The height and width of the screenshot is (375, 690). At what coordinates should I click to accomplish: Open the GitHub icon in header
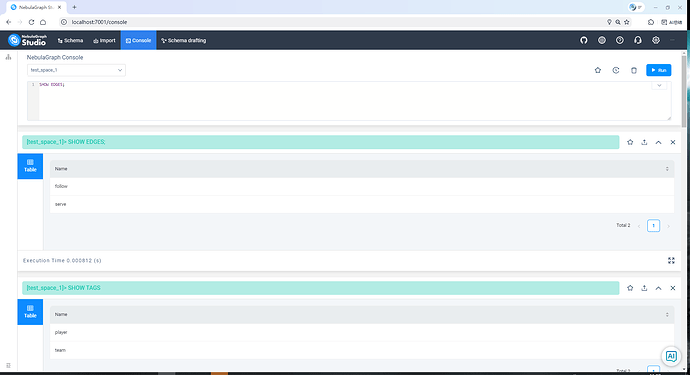point(584,40)
